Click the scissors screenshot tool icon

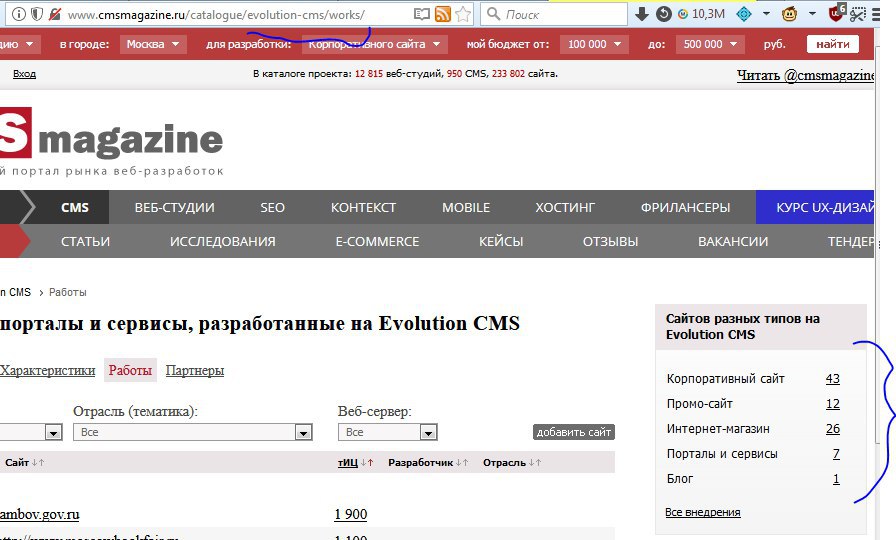pyautogui.click(x=858, y=14)
